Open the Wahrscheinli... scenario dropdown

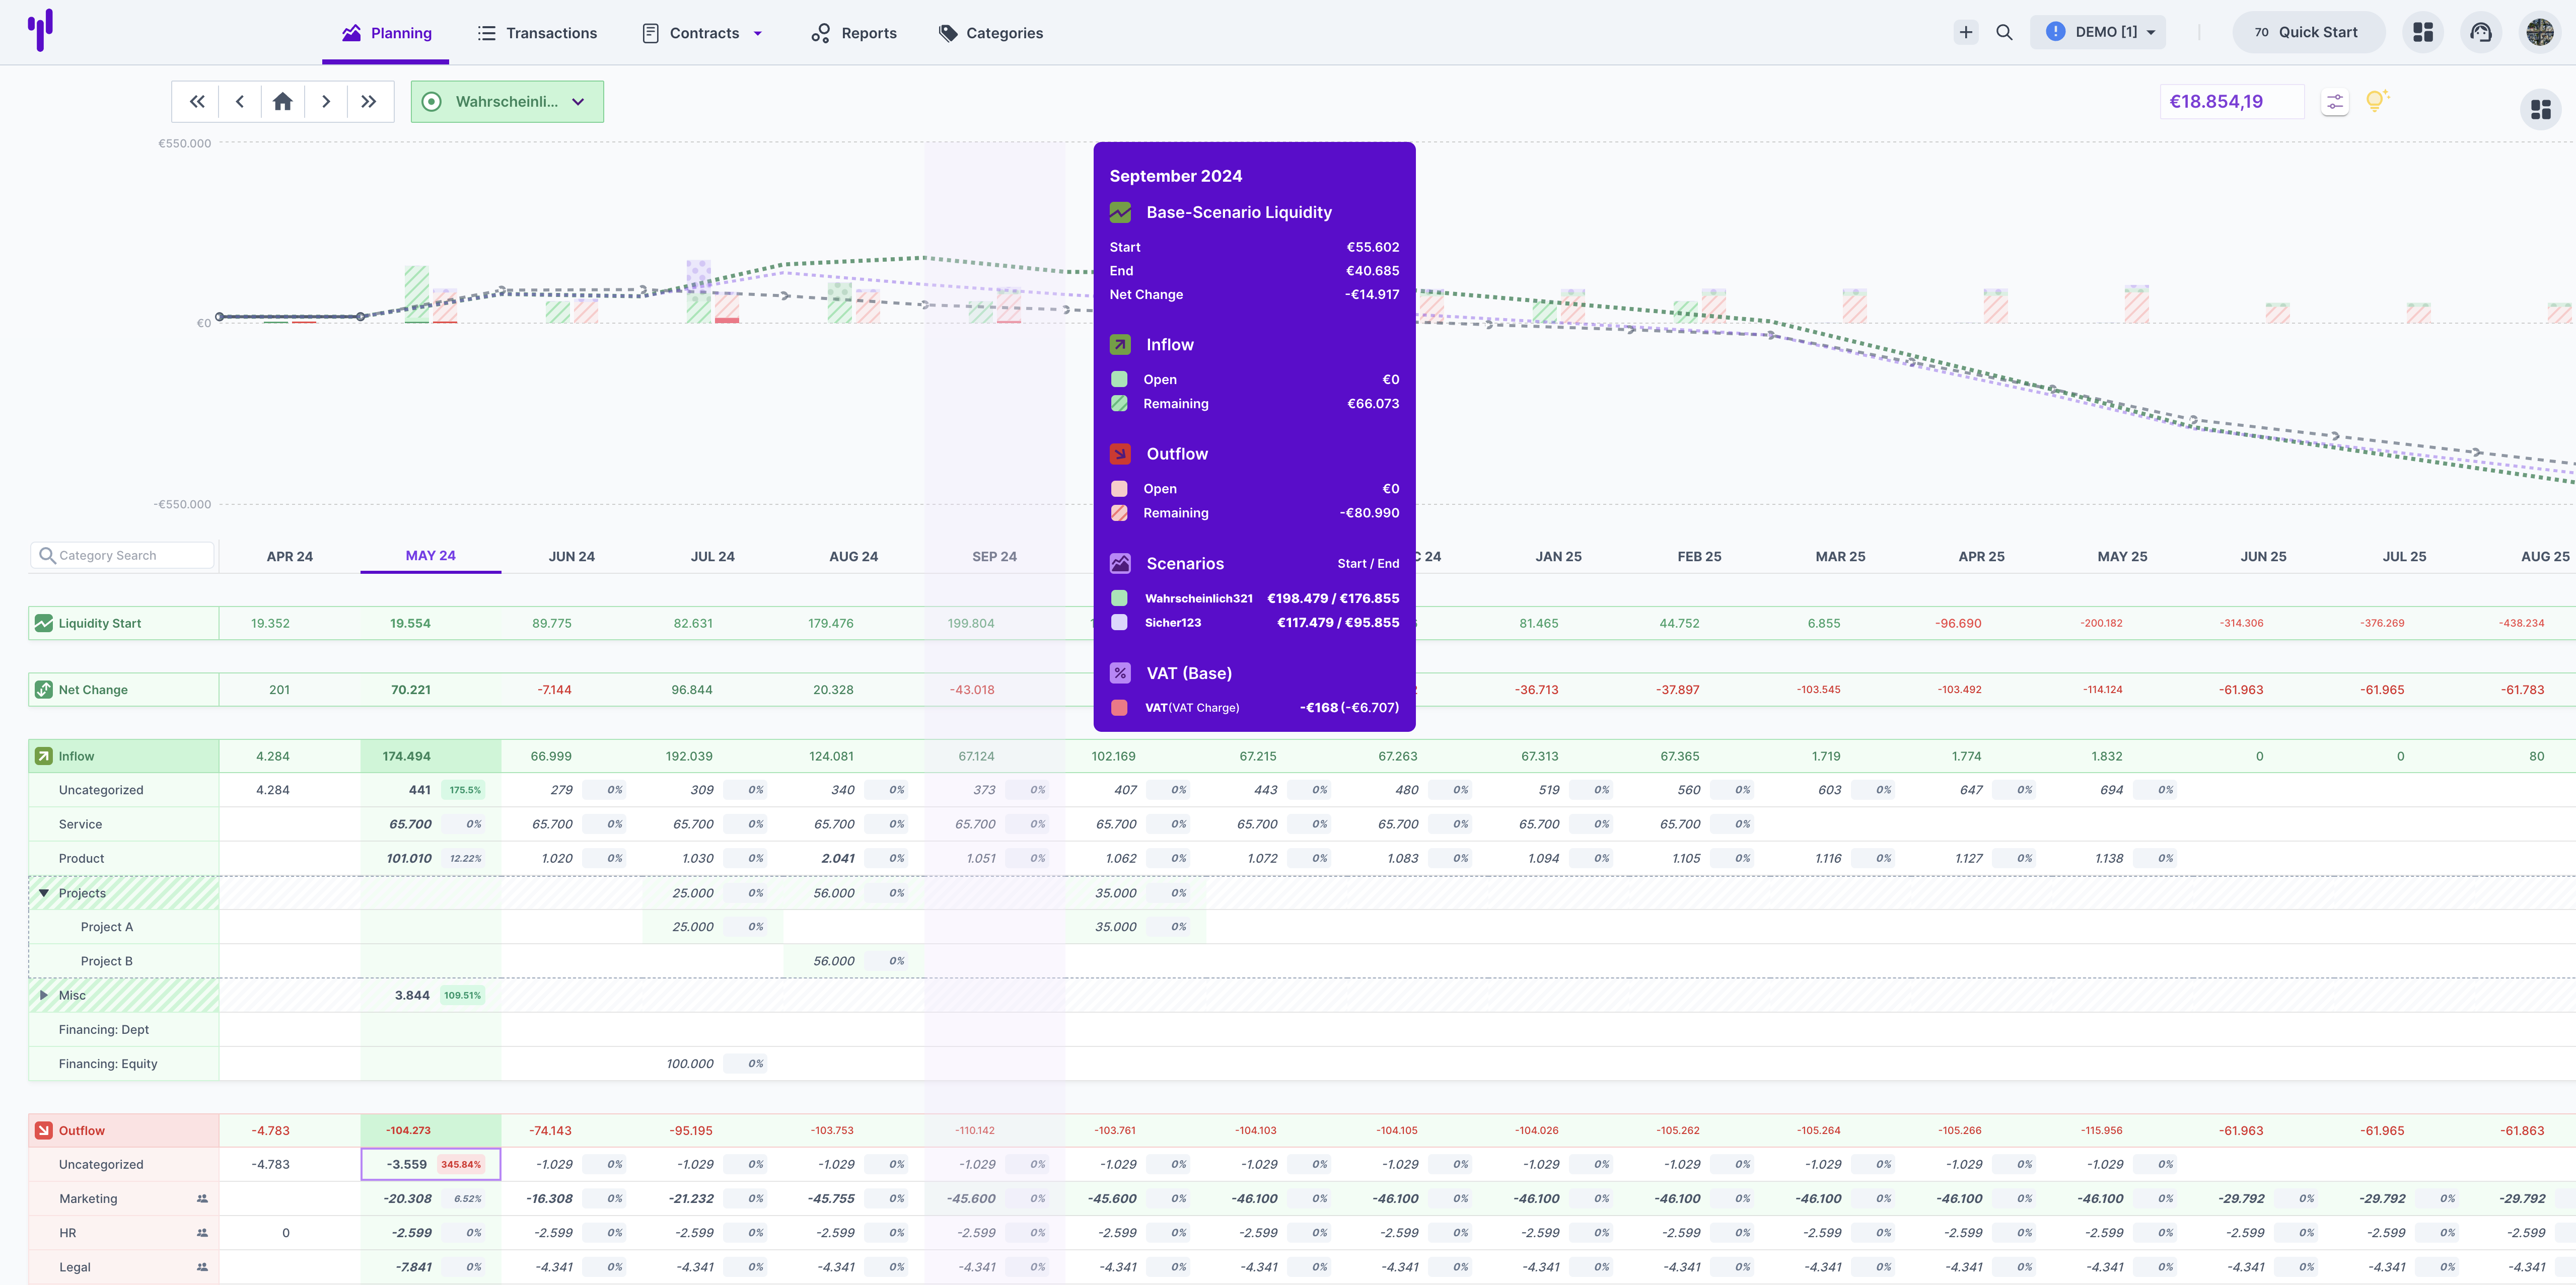tap(507, 101)
